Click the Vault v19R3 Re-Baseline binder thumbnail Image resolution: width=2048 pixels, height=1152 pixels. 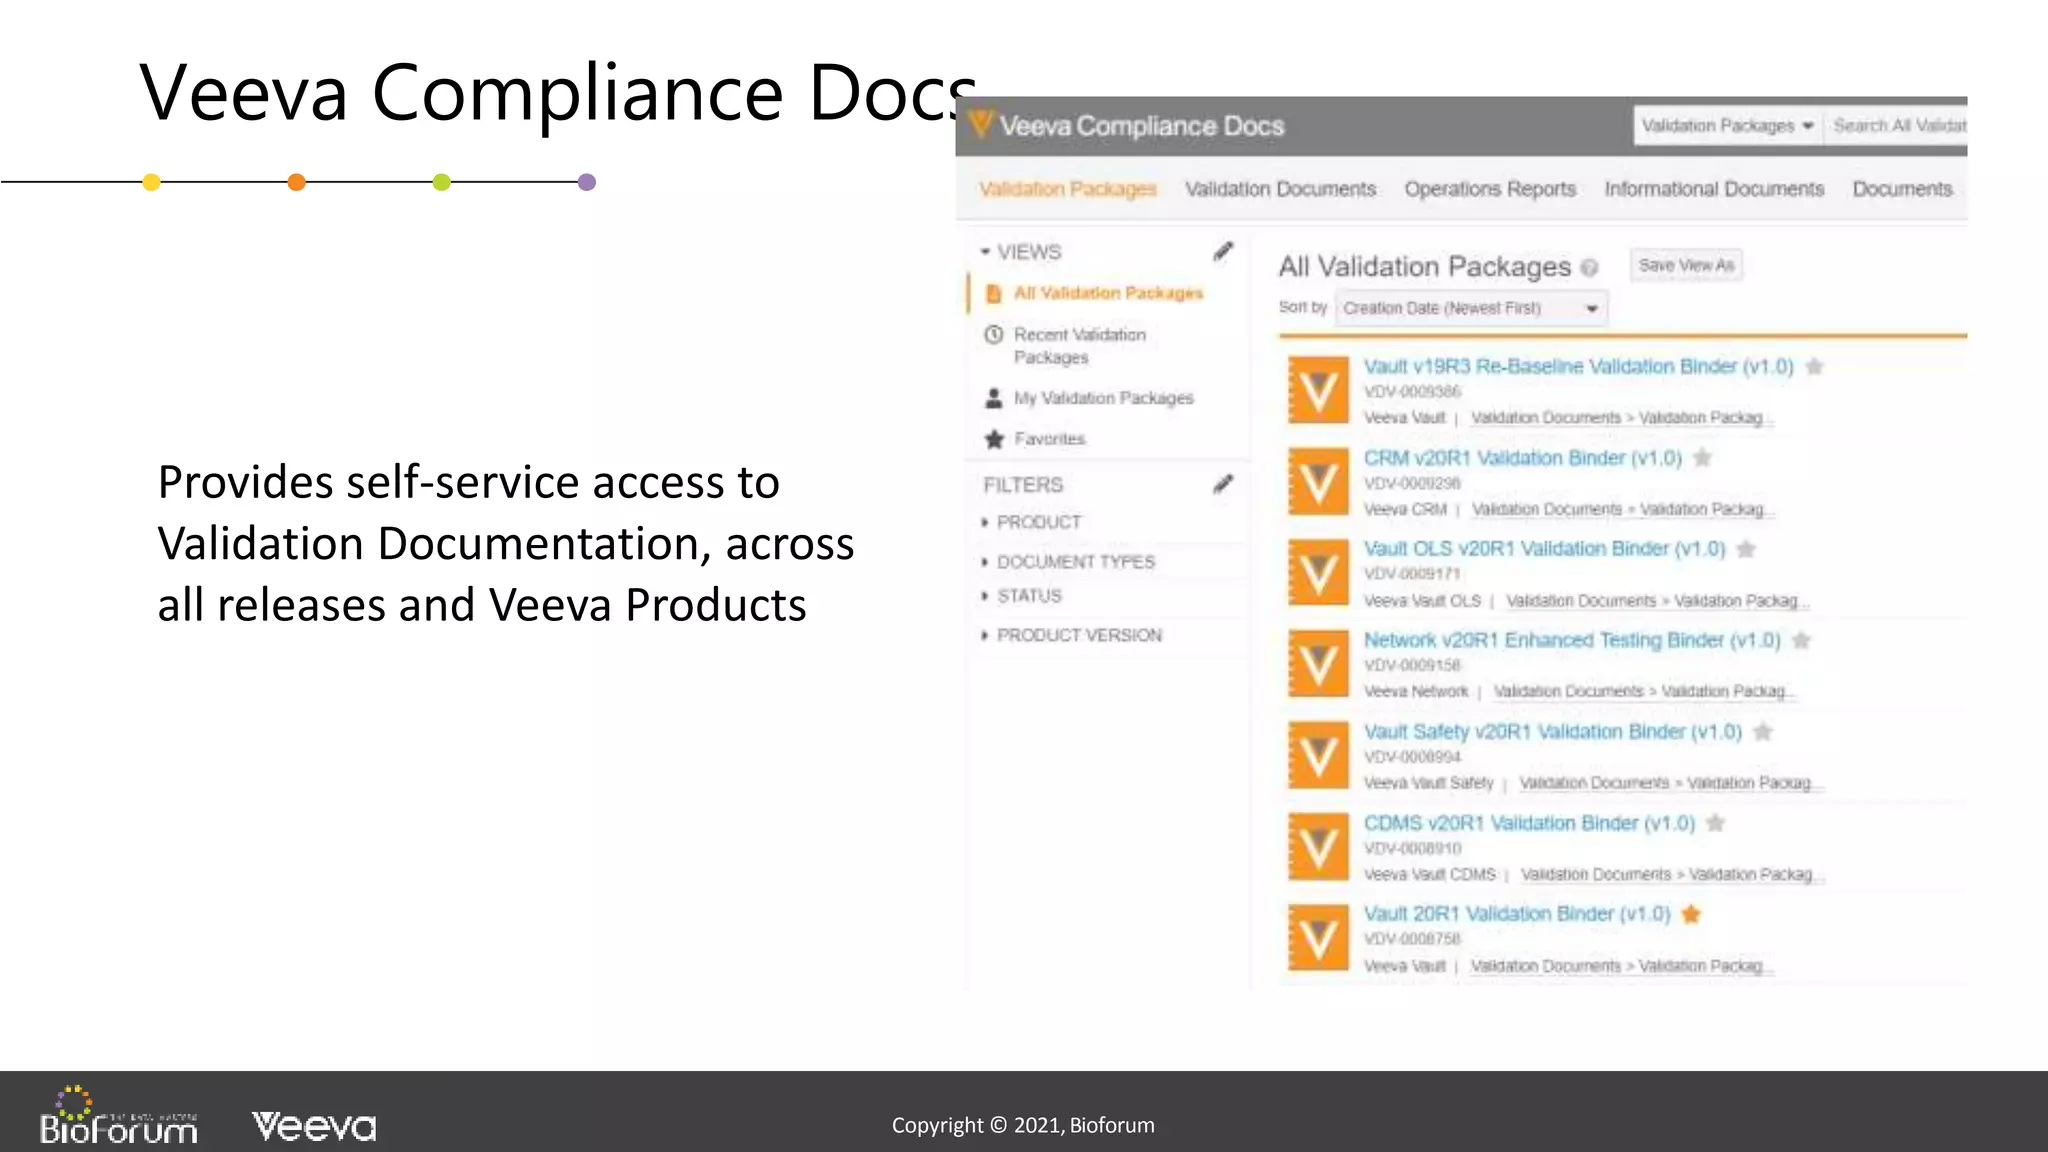1318,390
